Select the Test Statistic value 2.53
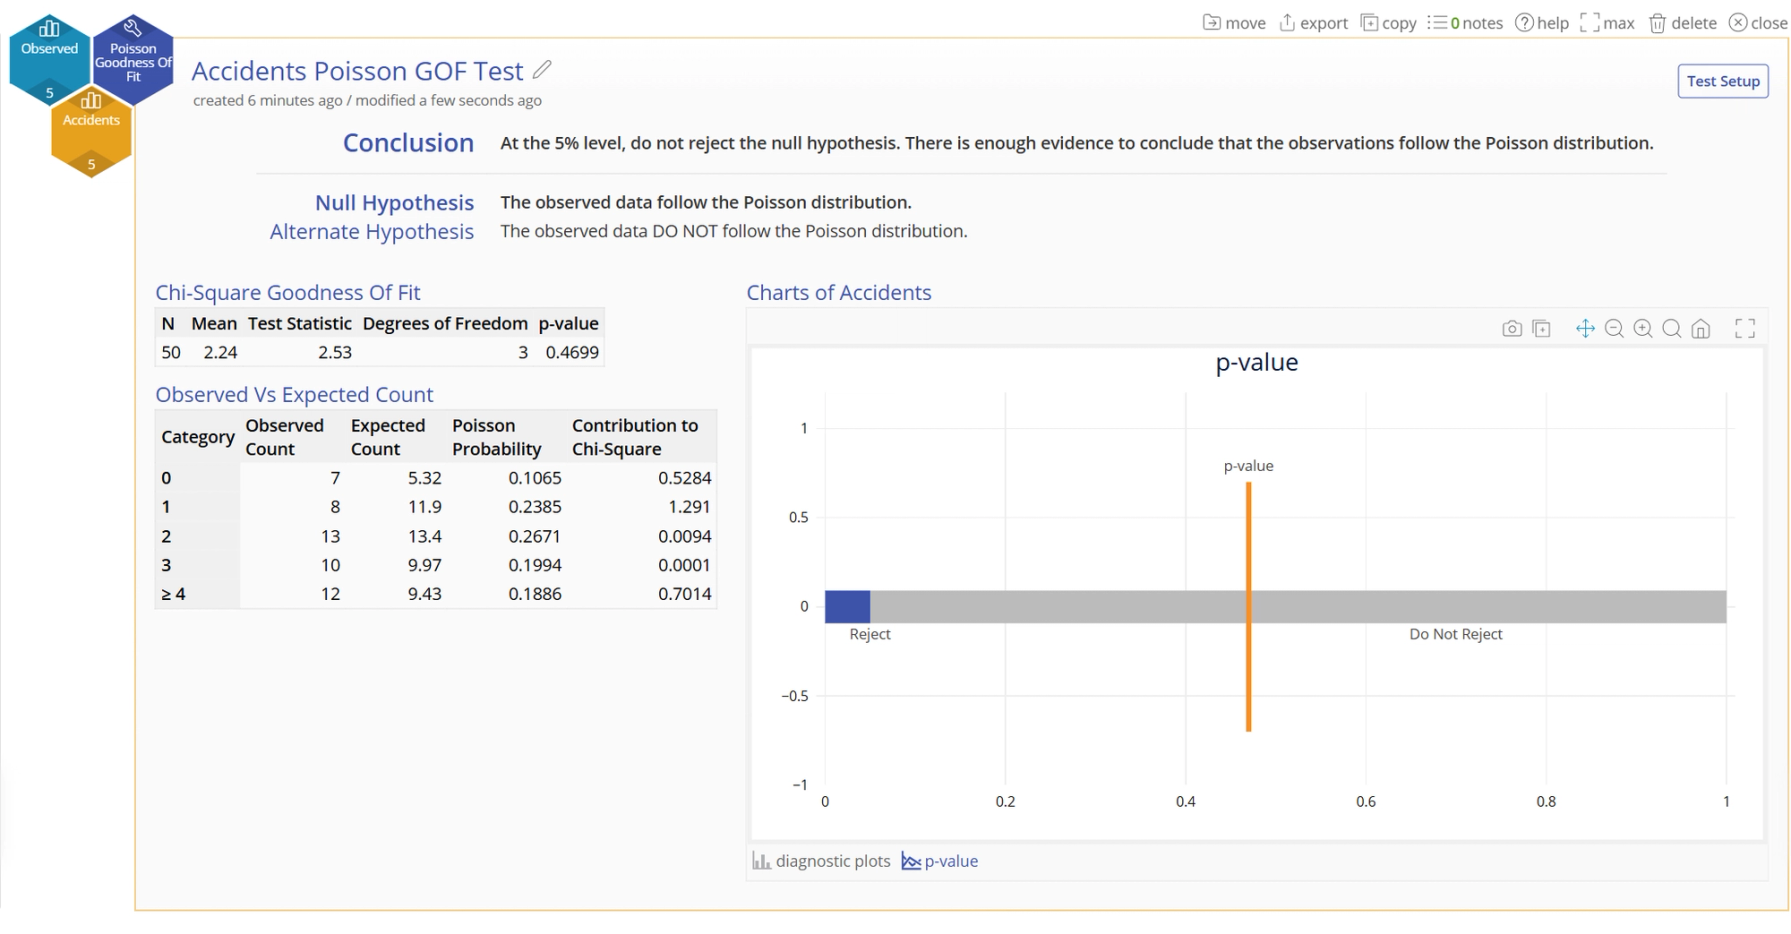The height and width of the screenshot is (934, 1791). (335, 352)
